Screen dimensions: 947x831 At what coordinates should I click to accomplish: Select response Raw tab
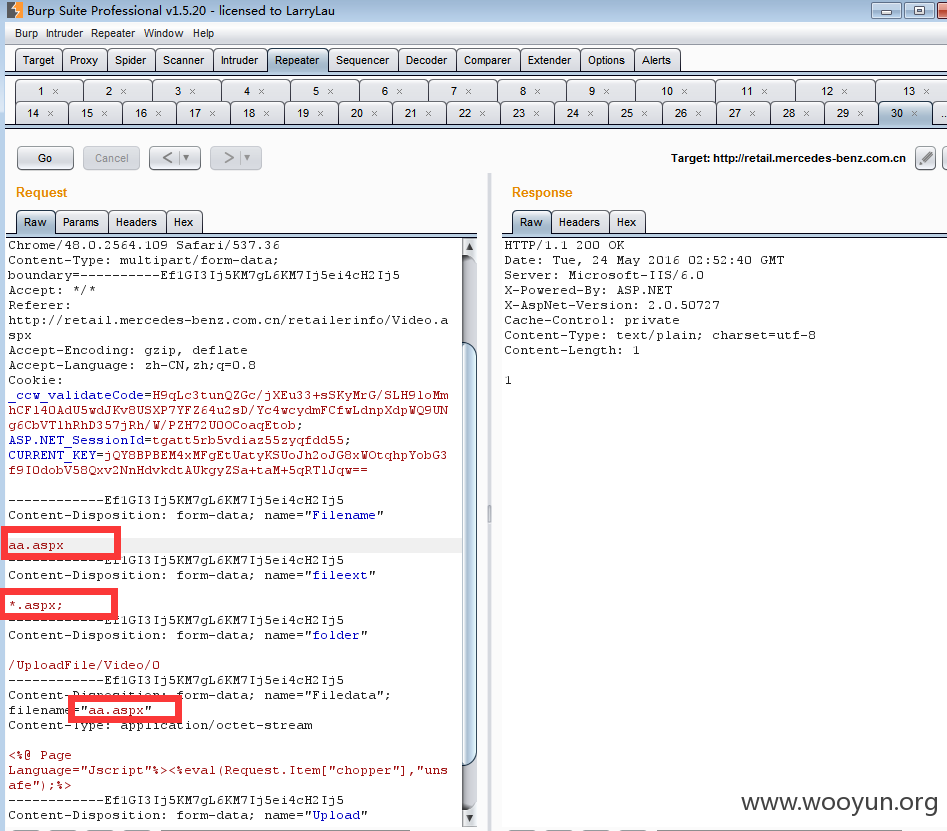click(x=531, y=222)
